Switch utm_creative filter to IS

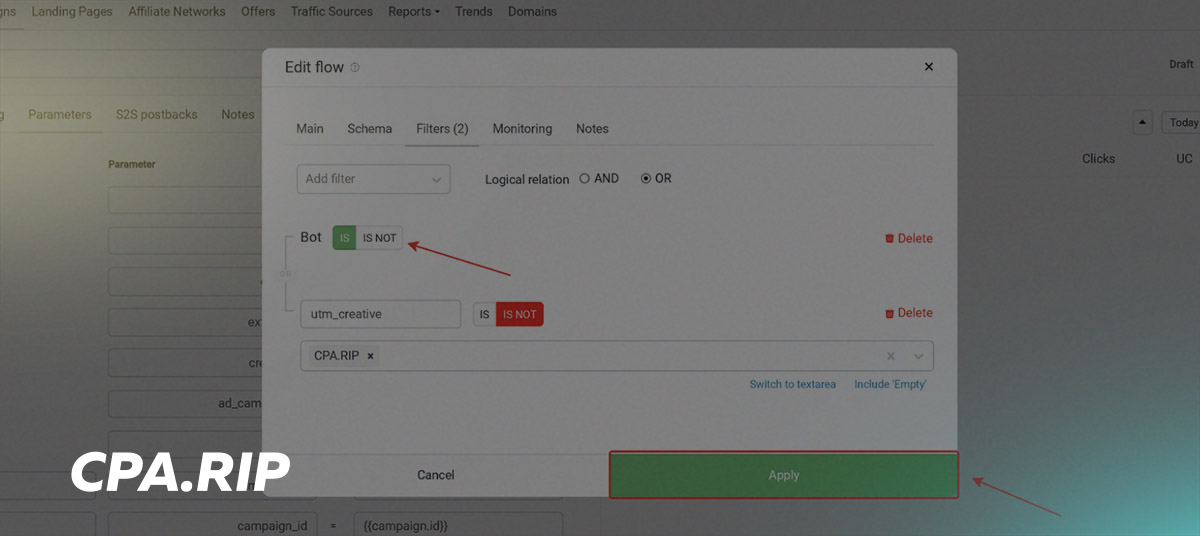pyautogui.click(x=484, y=314)
